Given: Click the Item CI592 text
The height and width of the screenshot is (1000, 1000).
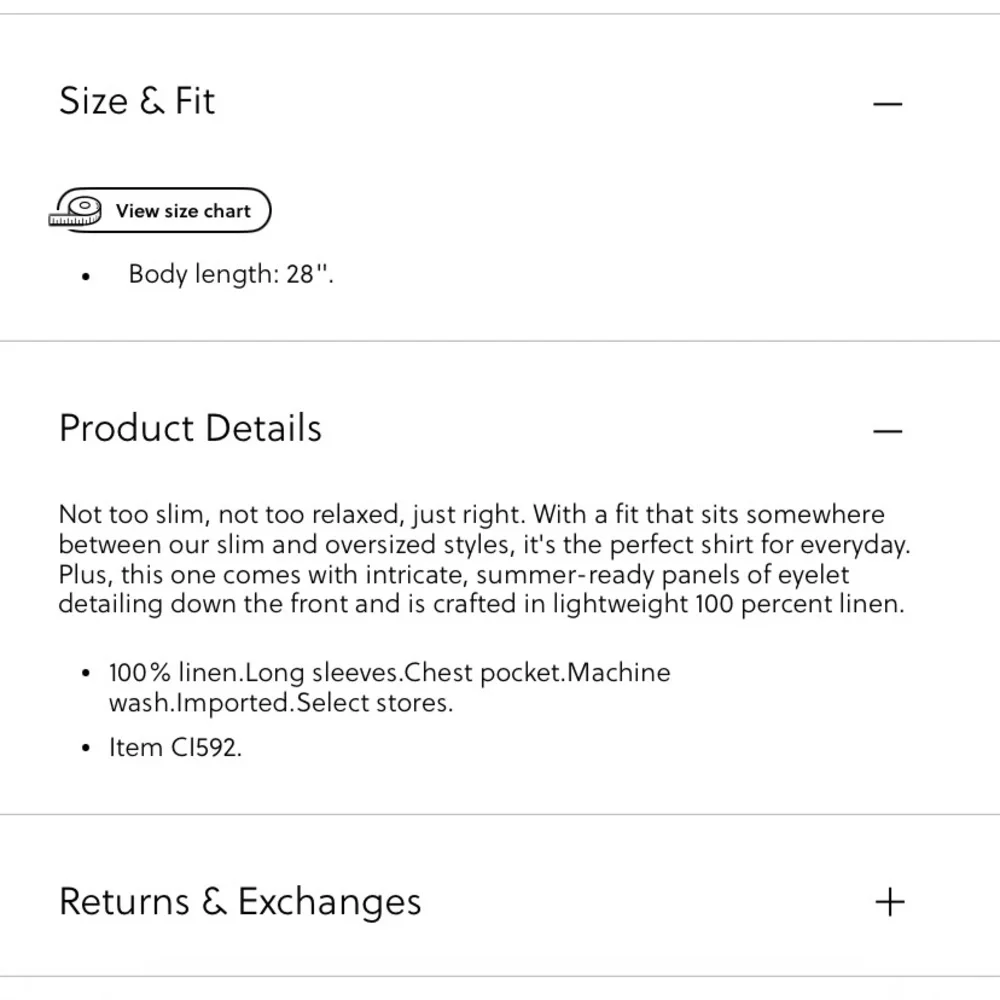Looking at the screenshot, I should pos(175,747).
